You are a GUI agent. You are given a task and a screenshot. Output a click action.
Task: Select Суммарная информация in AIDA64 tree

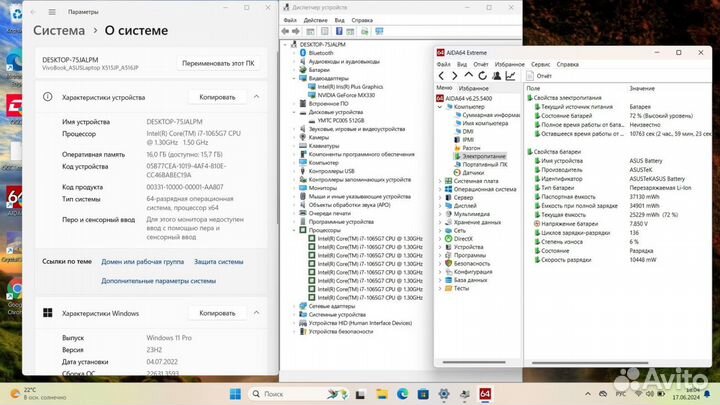click(x=491, y=115)
